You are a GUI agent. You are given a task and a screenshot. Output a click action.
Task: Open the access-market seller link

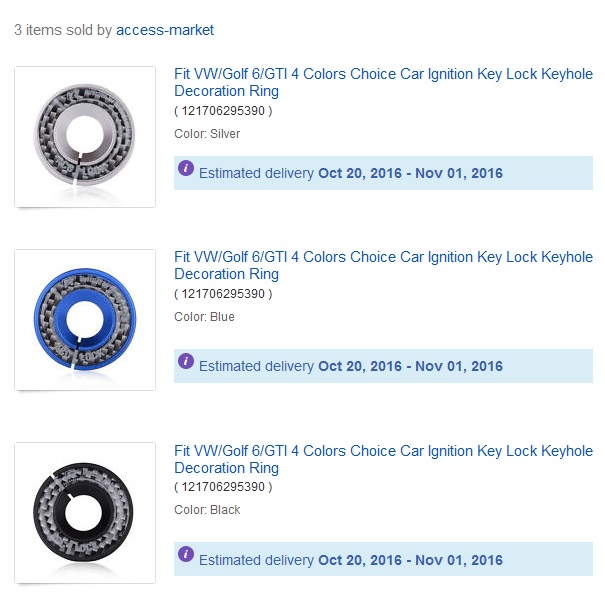click(x=165, y=30)
